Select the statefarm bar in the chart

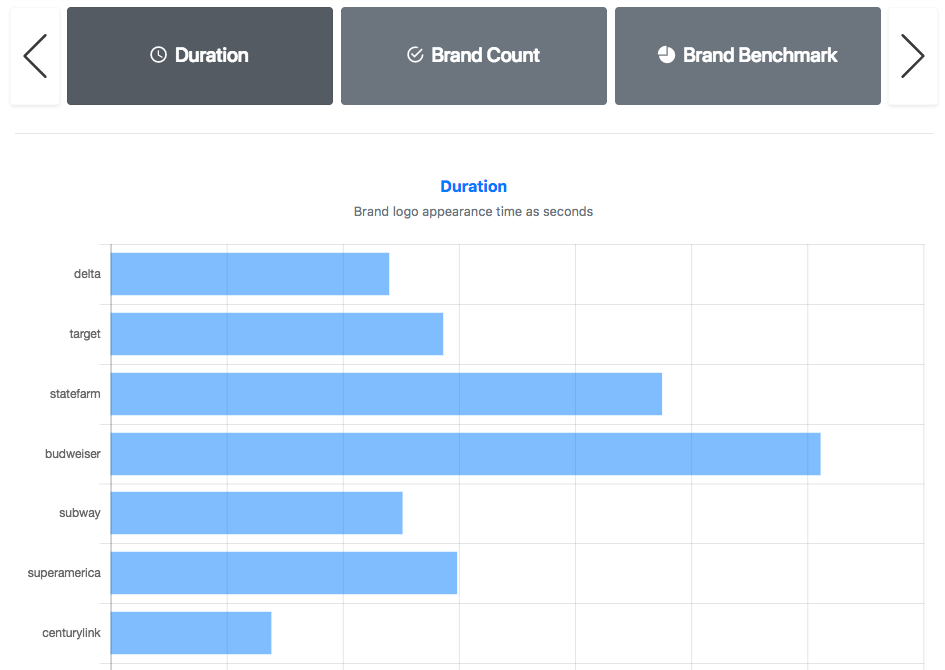386,394
